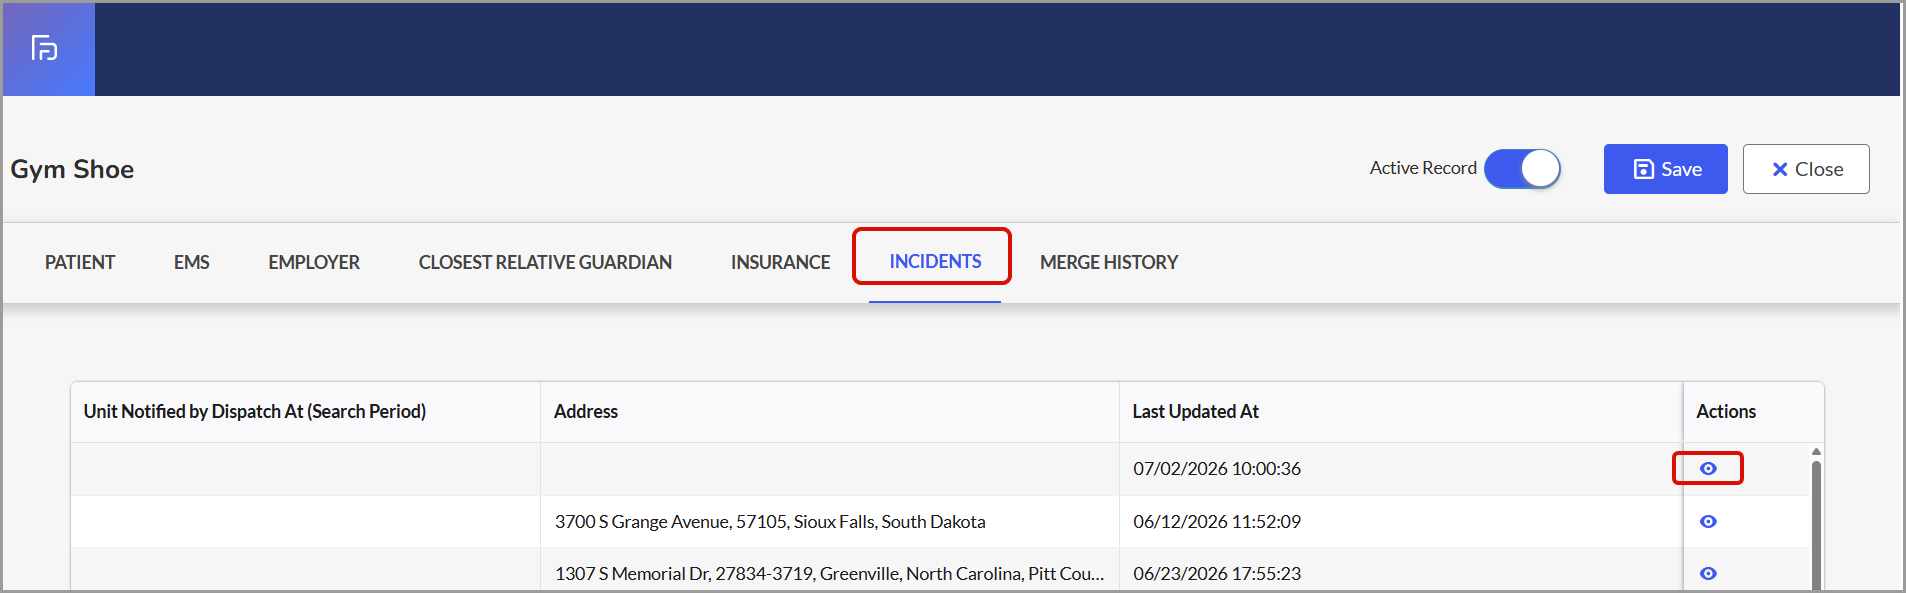The image size is (1906, 593).
Task: Close the patient record
Action: pyautogui.click(x=1805, y=169)
